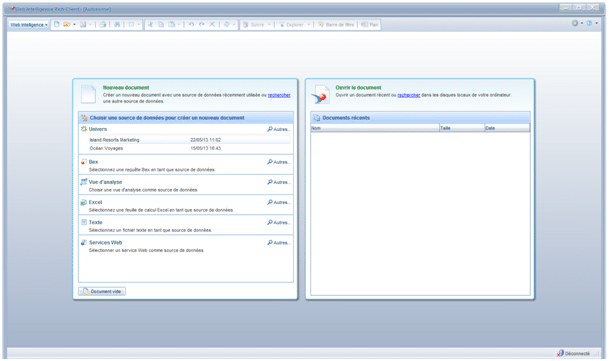Click the Cut scissors toolbar icon
The height and width of the screenshot is (361, 609).
pyautogui.click(x=150, y=24)
